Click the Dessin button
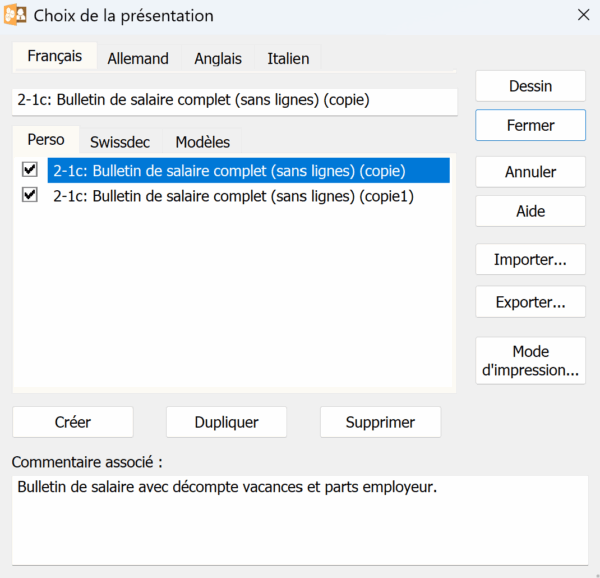 point(530,86)
